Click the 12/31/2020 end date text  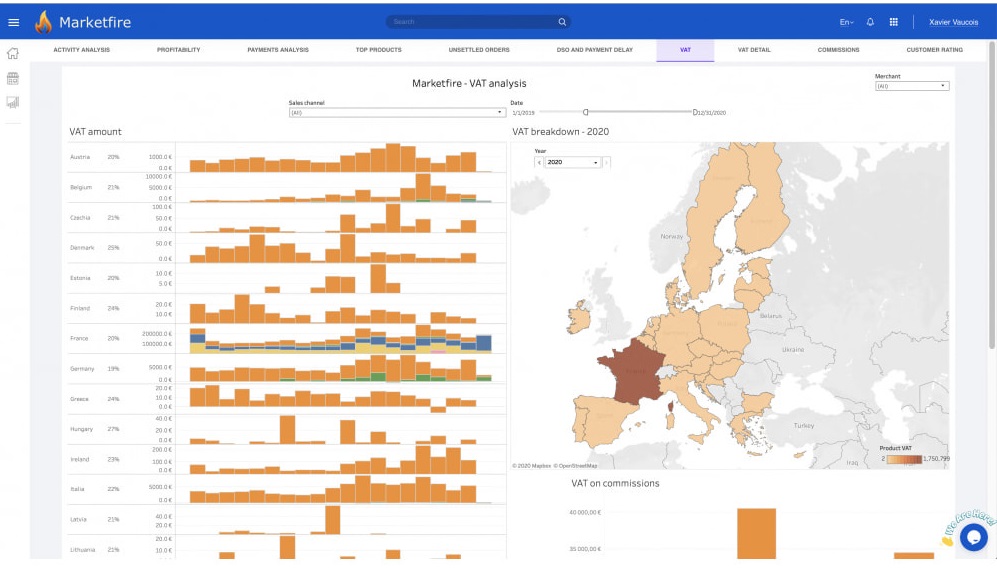click(x=712, y=113)
